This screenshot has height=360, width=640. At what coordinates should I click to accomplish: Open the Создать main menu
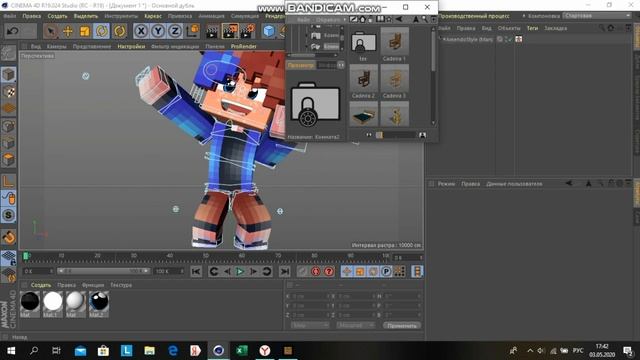pyautogui.click(x=57, y=16)
